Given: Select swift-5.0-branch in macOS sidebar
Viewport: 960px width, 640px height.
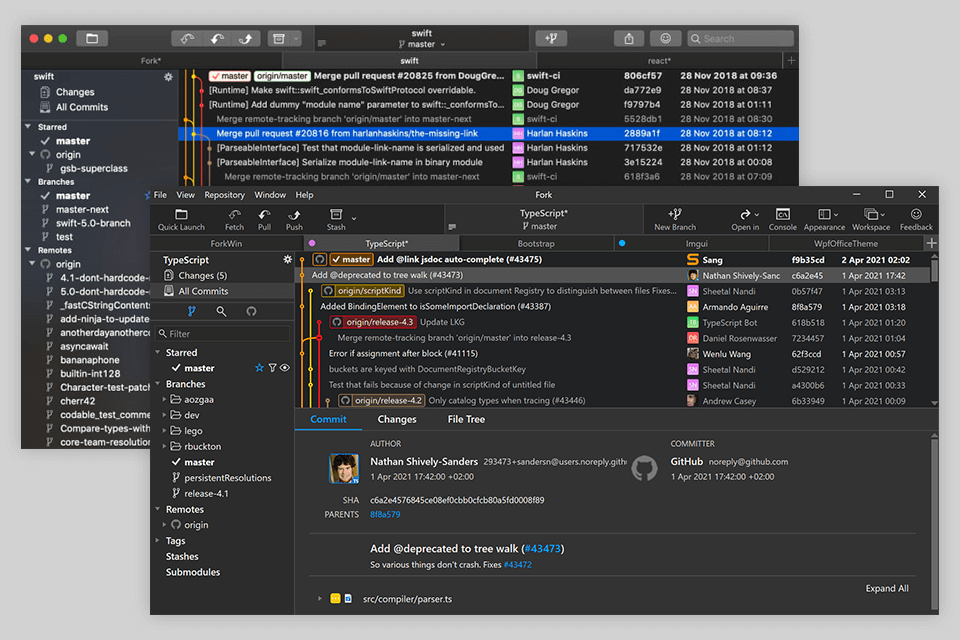Looking at the screenshot, I should [93, 223].
